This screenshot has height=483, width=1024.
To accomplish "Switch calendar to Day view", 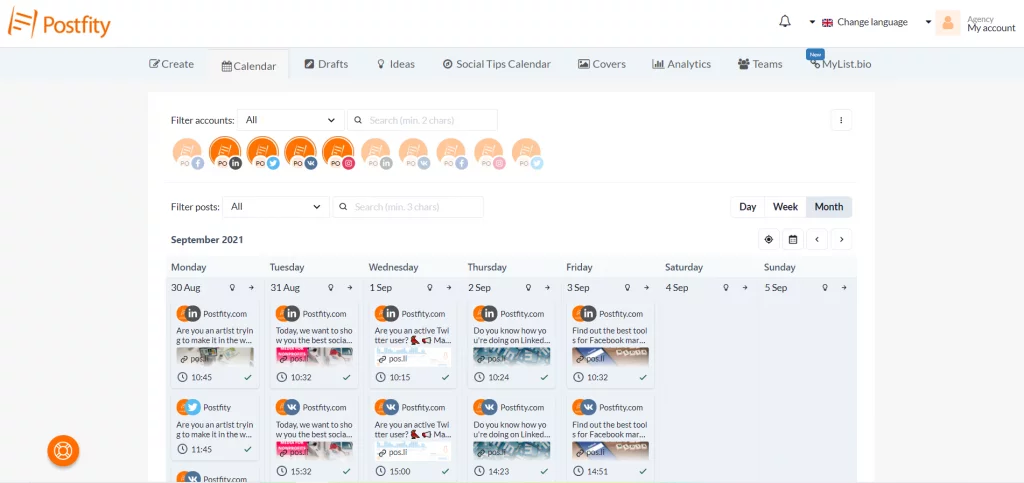I will [x=748, y=207].
